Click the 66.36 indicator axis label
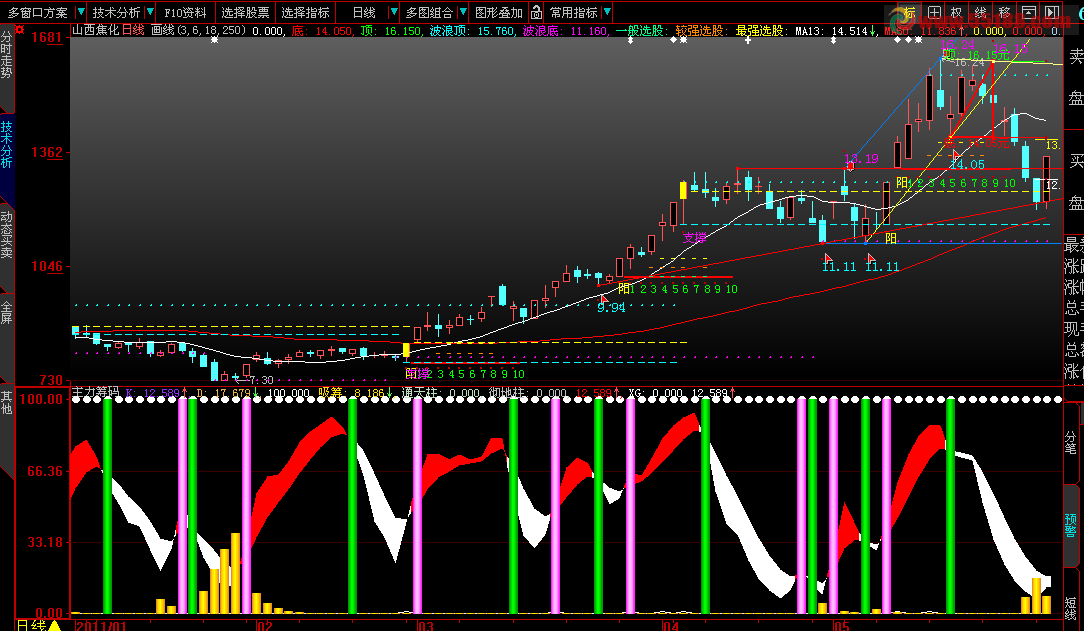 point(45,471)
